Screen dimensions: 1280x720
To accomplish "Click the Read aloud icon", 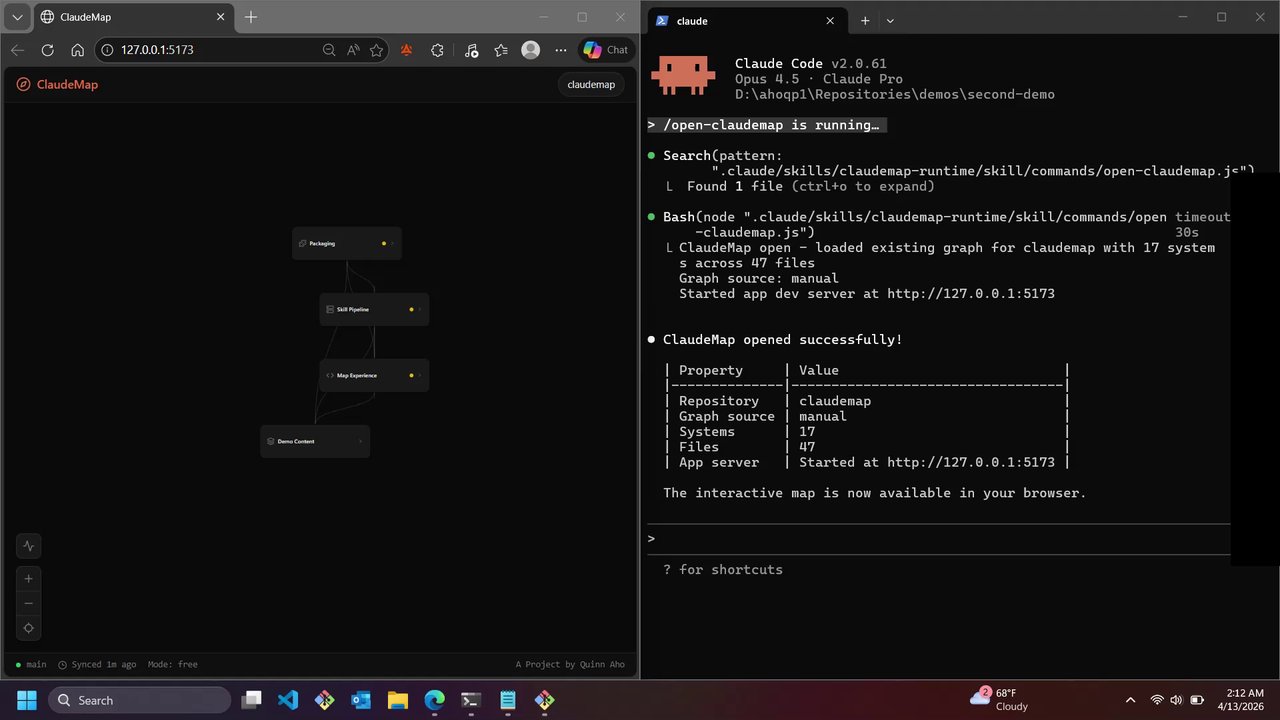I will pyautogui.click(x=353, y=50).
